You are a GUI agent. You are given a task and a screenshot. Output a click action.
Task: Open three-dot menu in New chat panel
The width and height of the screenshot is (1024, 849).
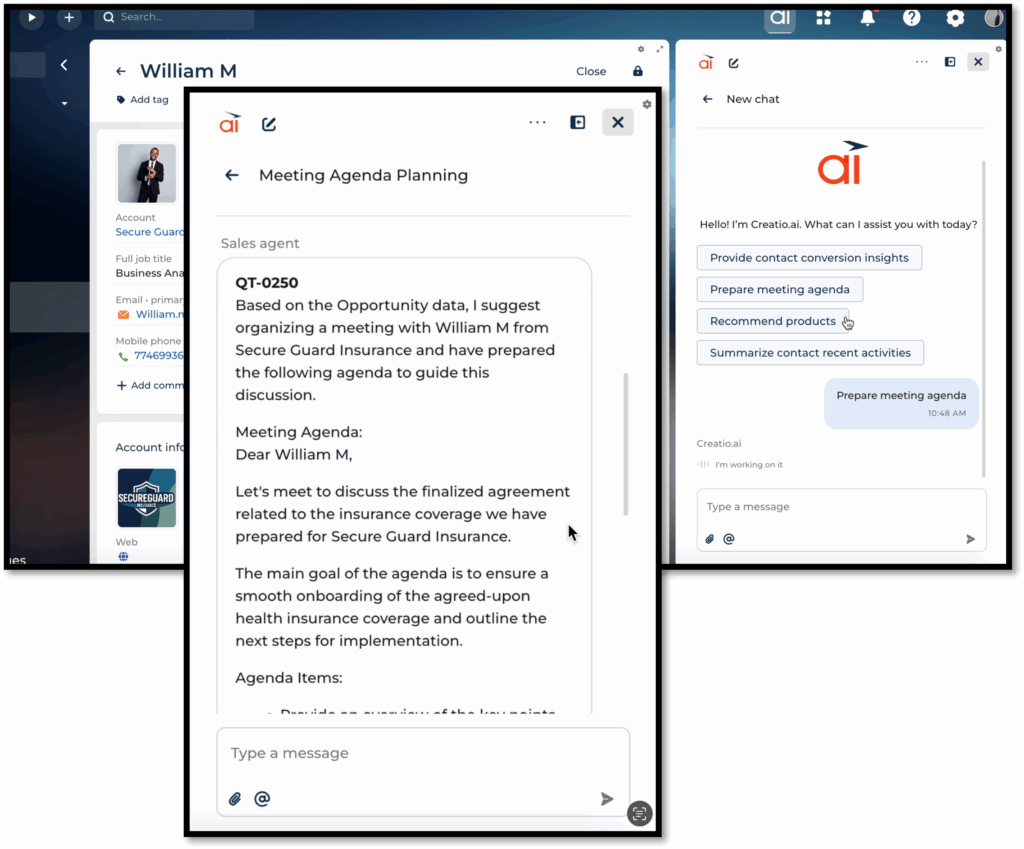tap(921, 62)
